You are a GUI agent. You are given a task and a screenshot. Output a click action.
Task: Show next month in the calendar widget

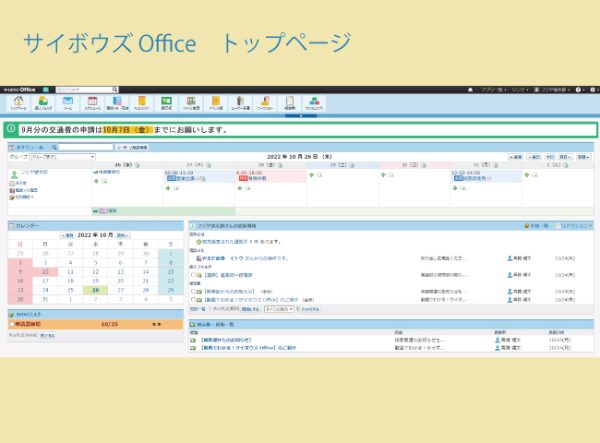click(x=122, y=235)
